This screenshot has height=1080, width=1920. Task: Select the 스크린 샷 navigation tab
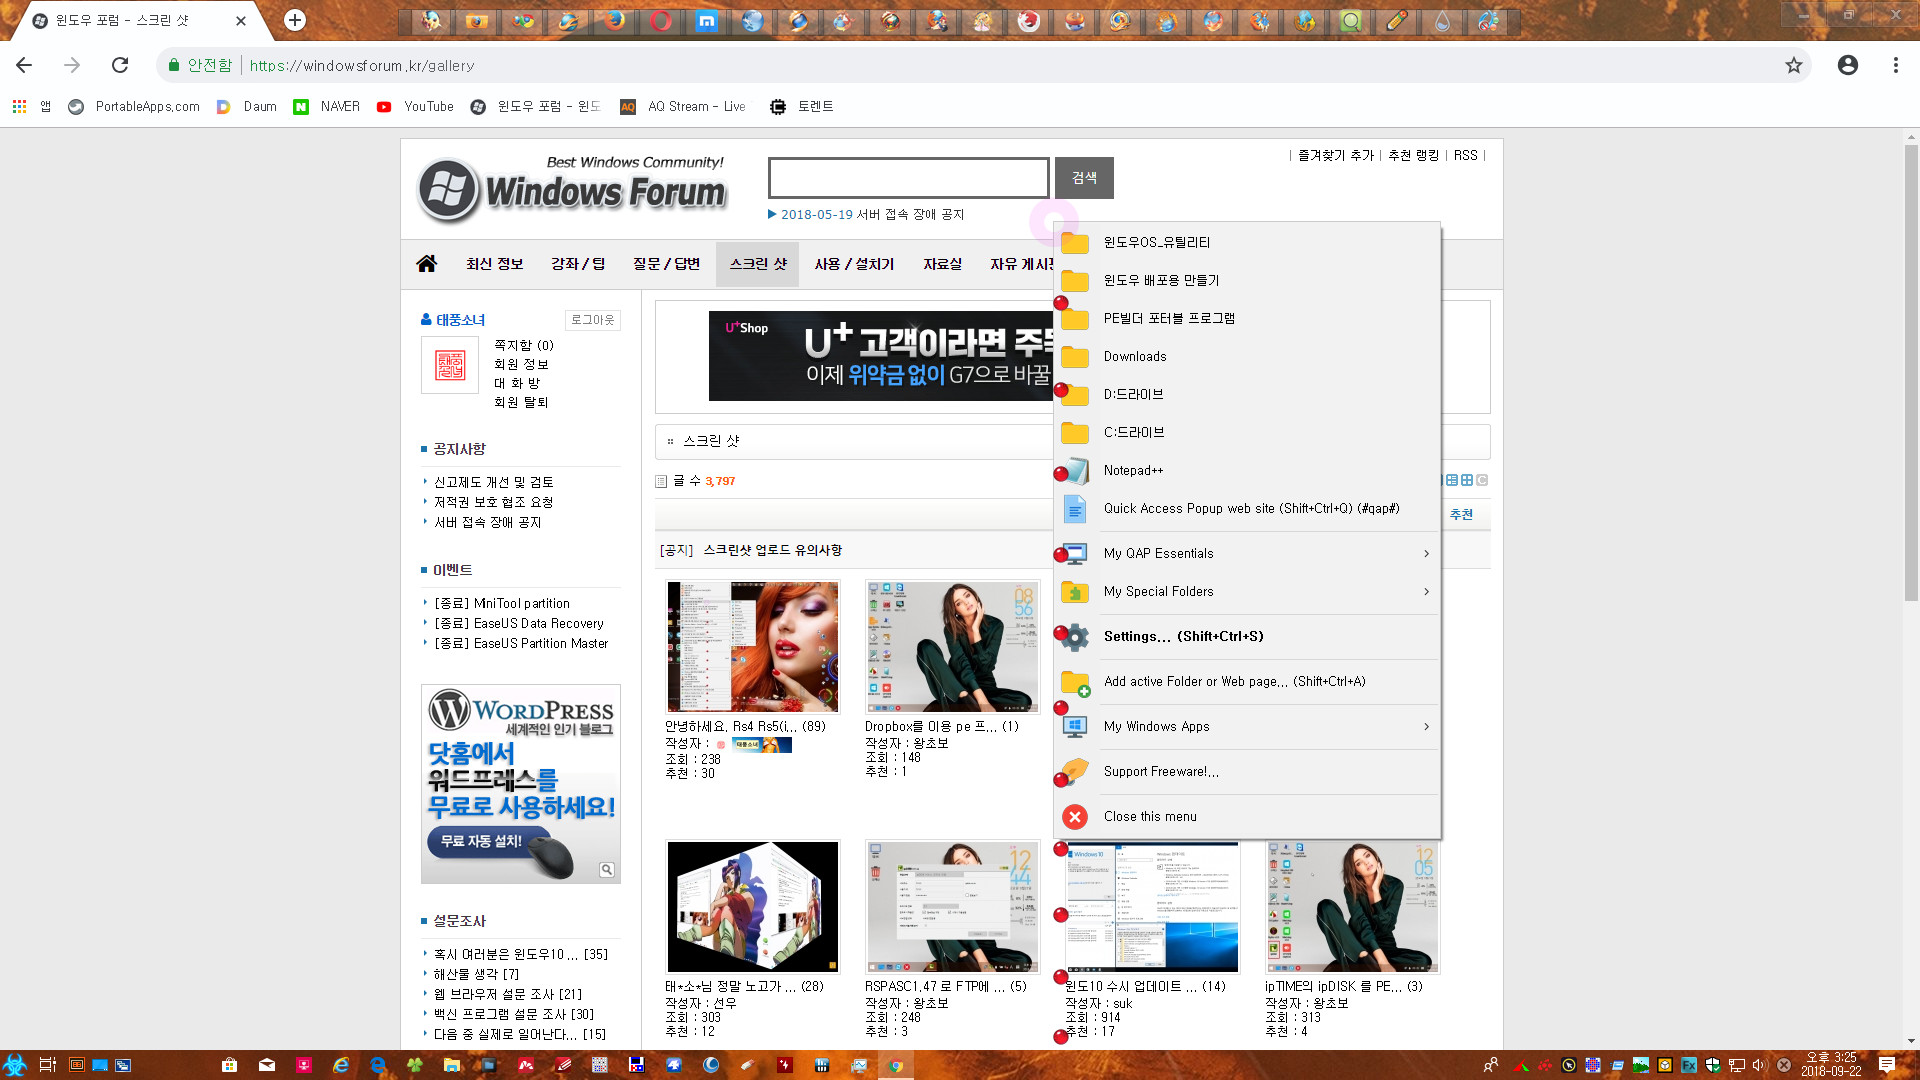pos(758,264)
